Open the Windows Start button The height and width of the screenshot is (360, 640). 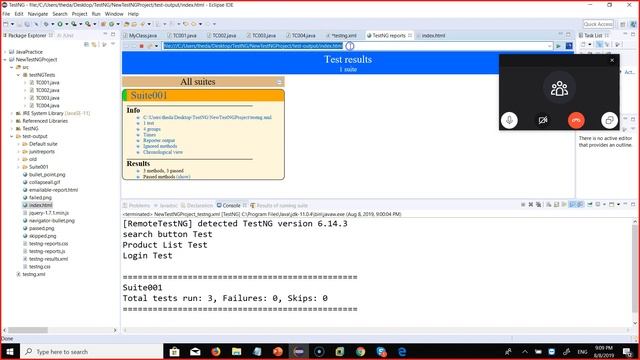click(x=9, y=351)
